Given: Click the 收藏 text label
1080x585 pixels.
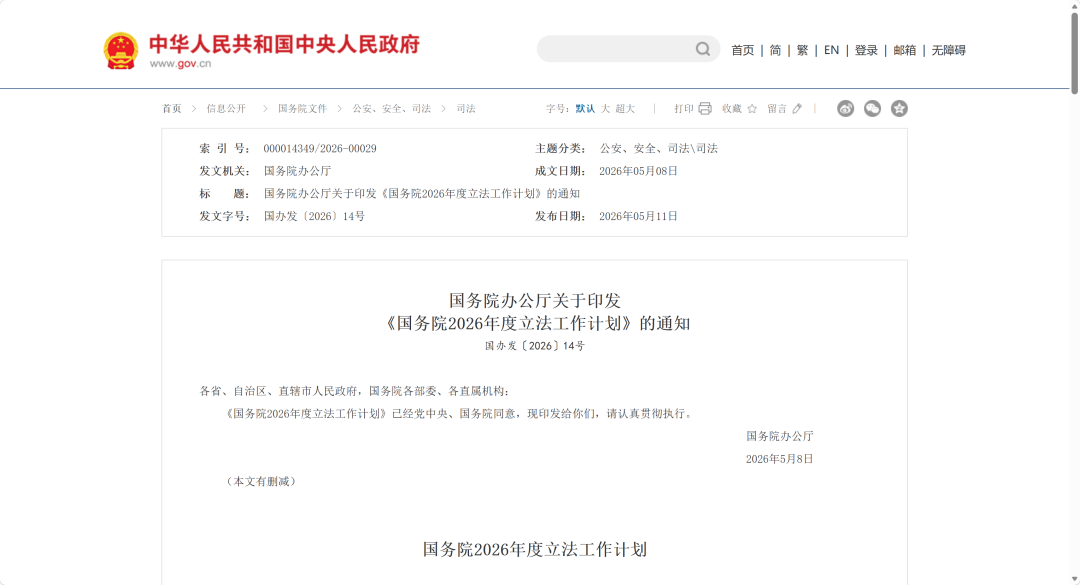Looking at the screenshot, I should coord(732,109).
